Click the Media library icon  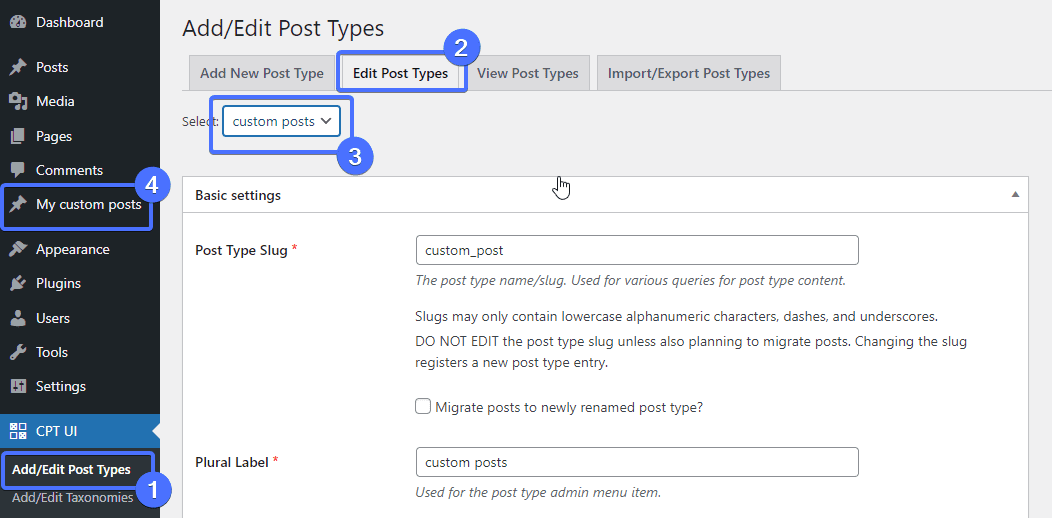[x=18, y=101]
